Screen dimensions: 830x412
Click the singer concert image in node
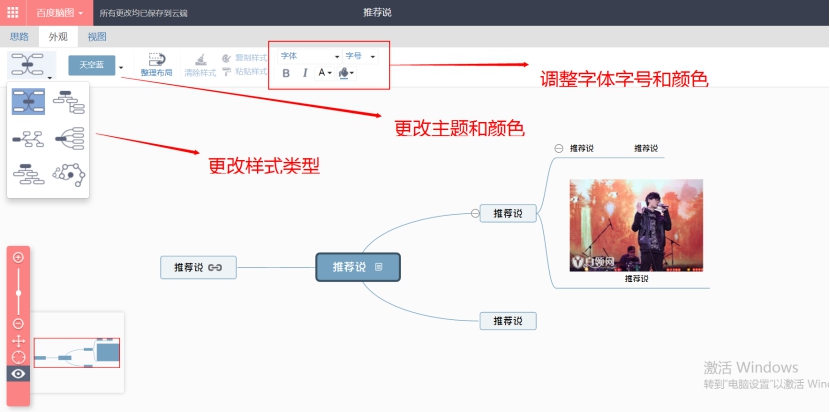[636, 225]
